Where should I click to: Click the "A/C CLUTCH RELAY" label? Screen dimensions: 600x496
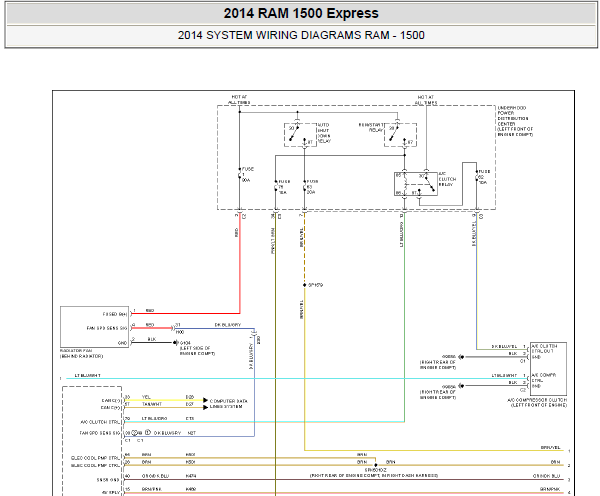[447, 179]
